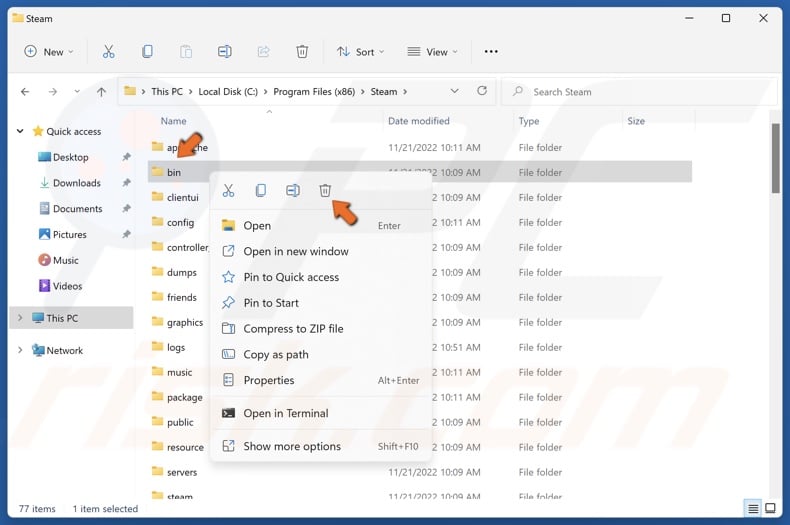Click the Pictures icon in the sidebar
This screenshot has width=790, height=525.
[44, 234]
